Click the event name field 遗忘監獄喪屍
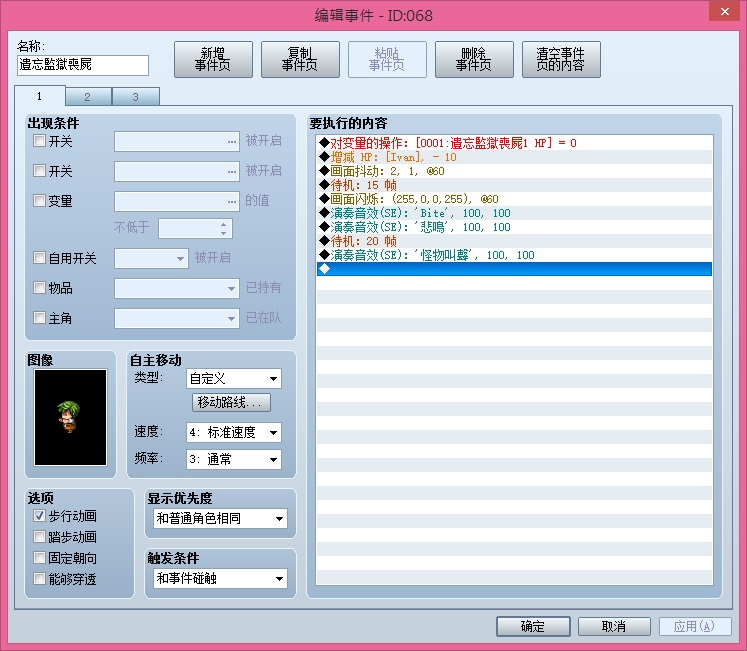The height and width of the screenshot is (651, 747). pos(83,65)
